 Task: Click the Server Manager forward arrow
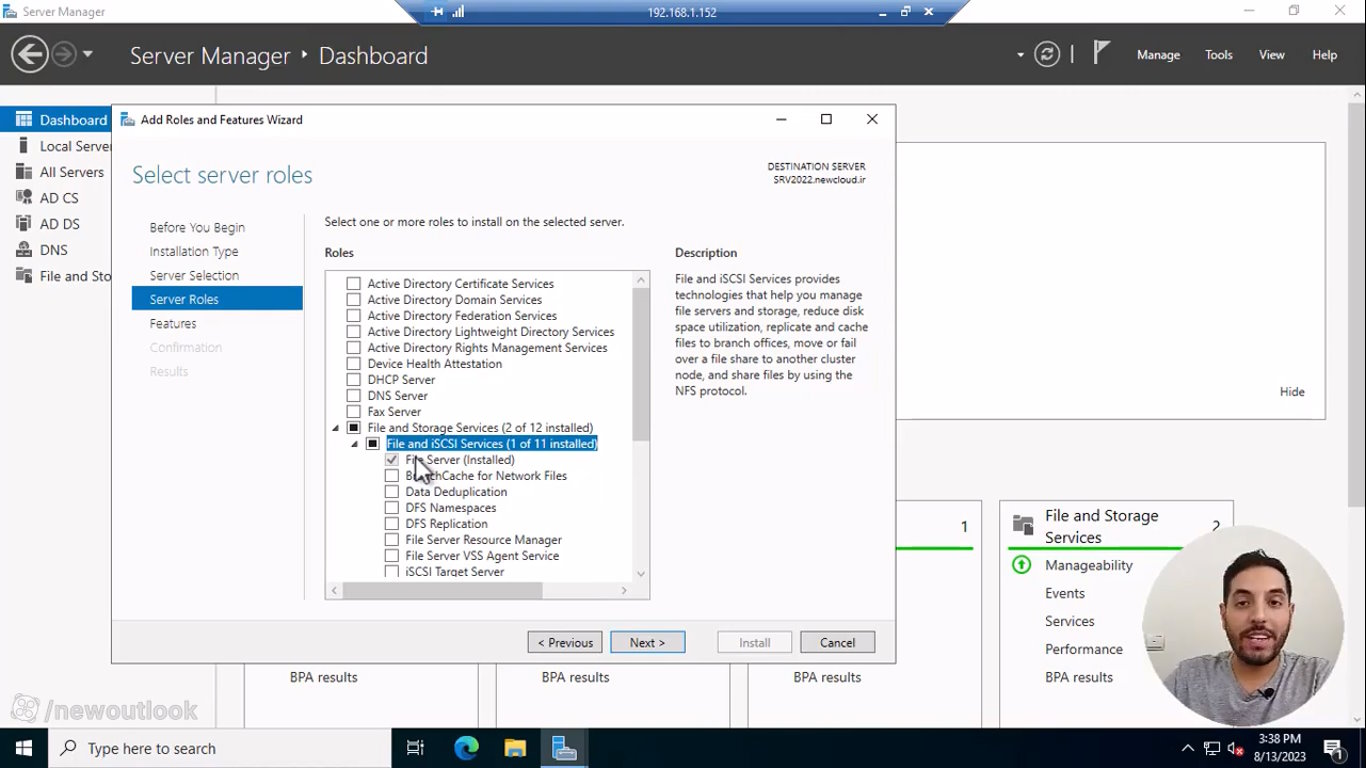pos(64,54)
